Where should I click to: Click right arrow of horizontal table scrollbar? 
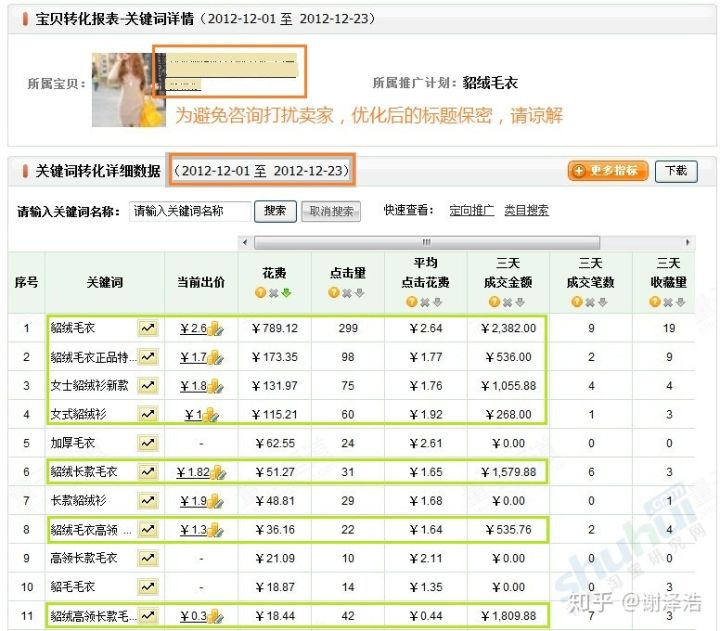click(688, 242)
